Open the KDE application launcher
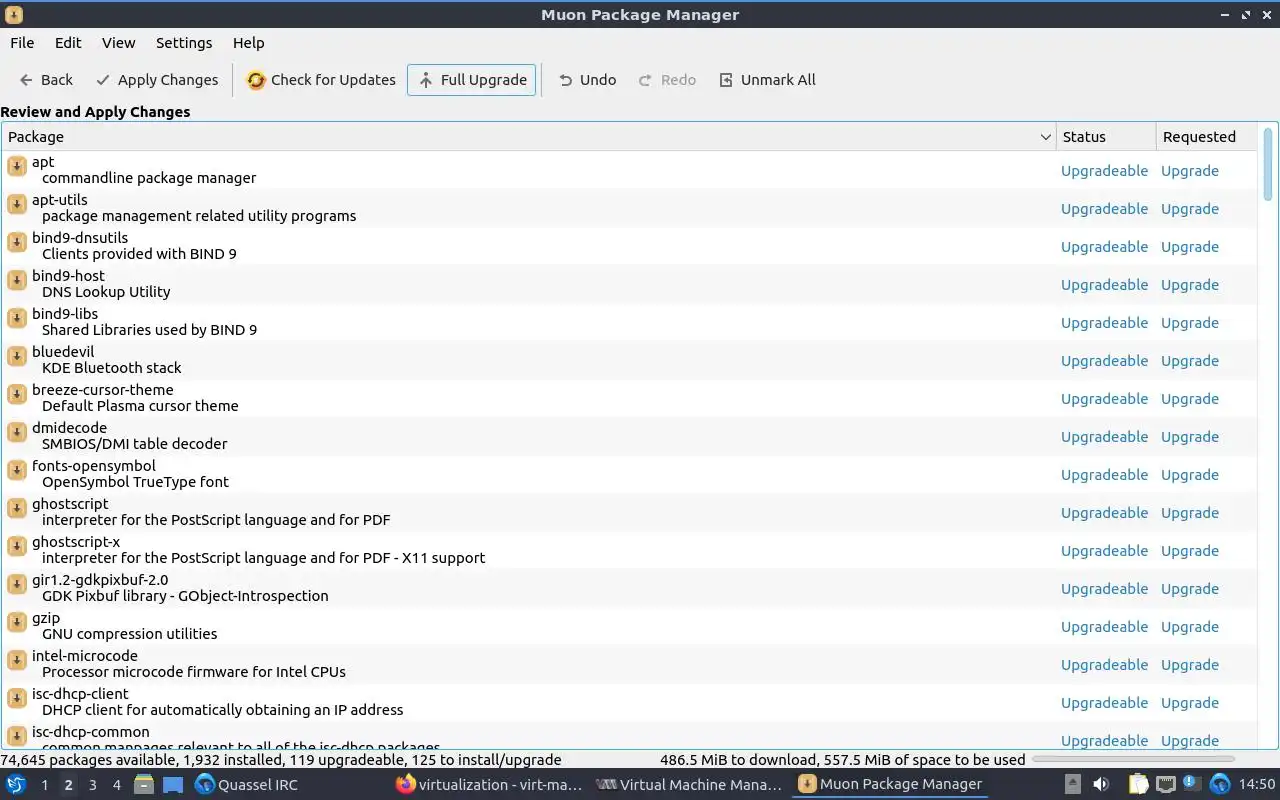The image size is (1280, 800). (16, 784)
